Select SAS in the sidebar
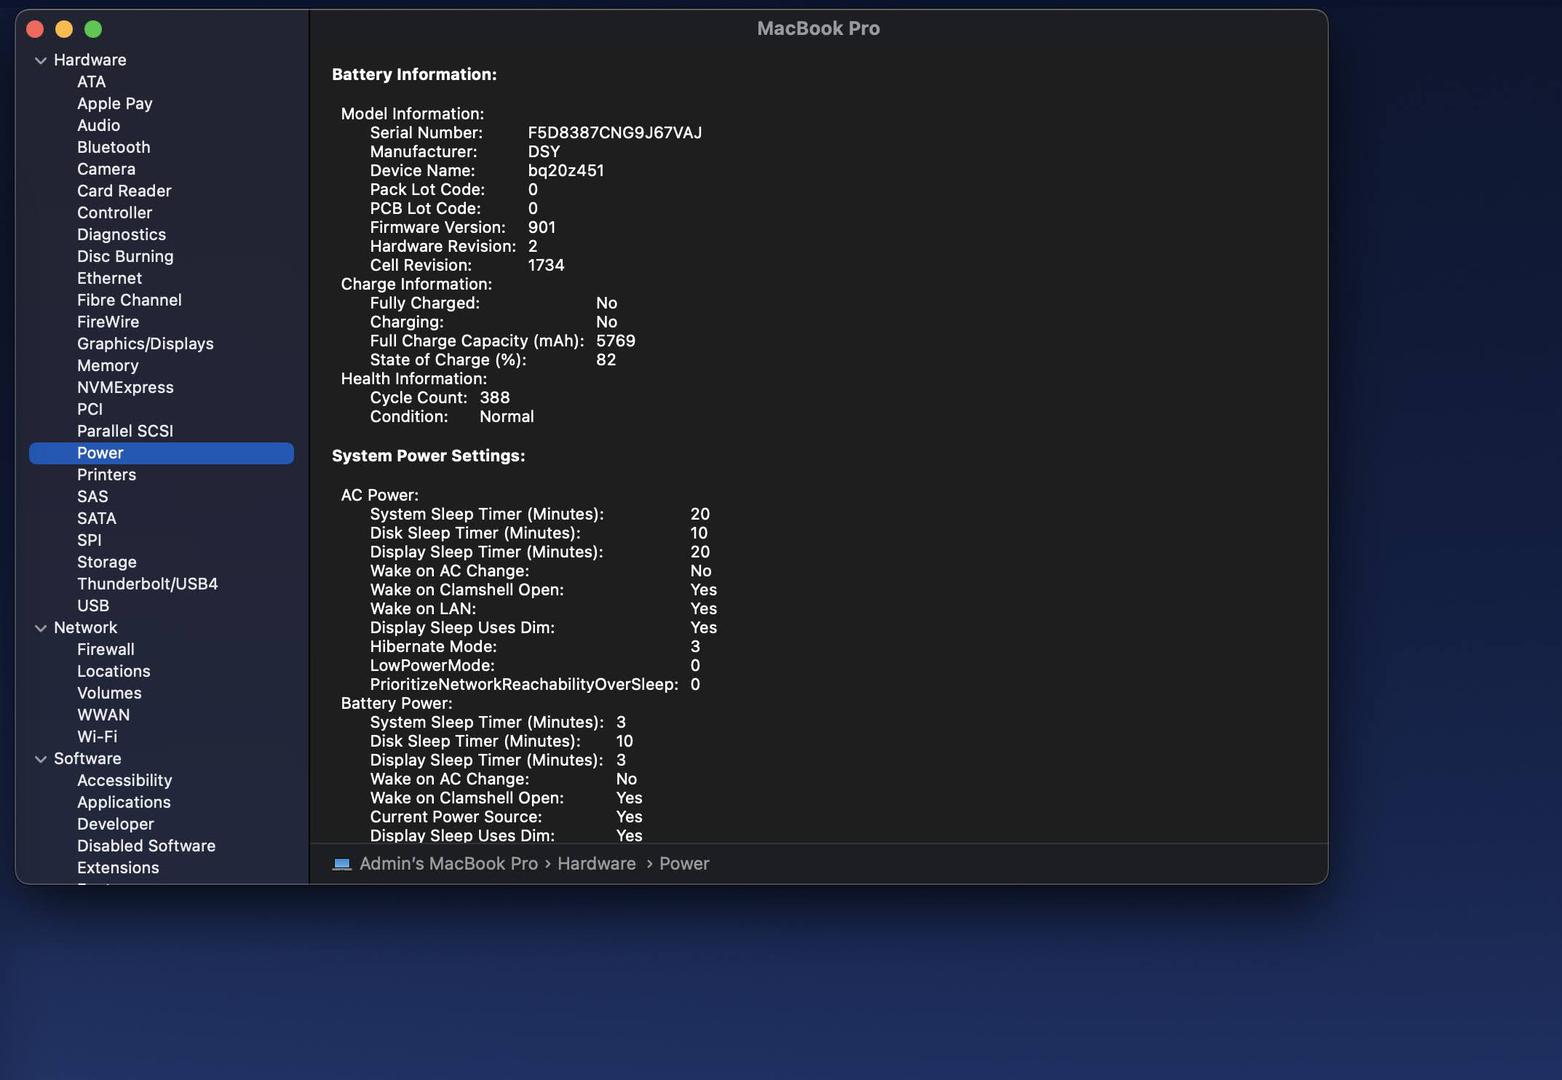Screen dimensions: 1562x1080 coord(92,497)
